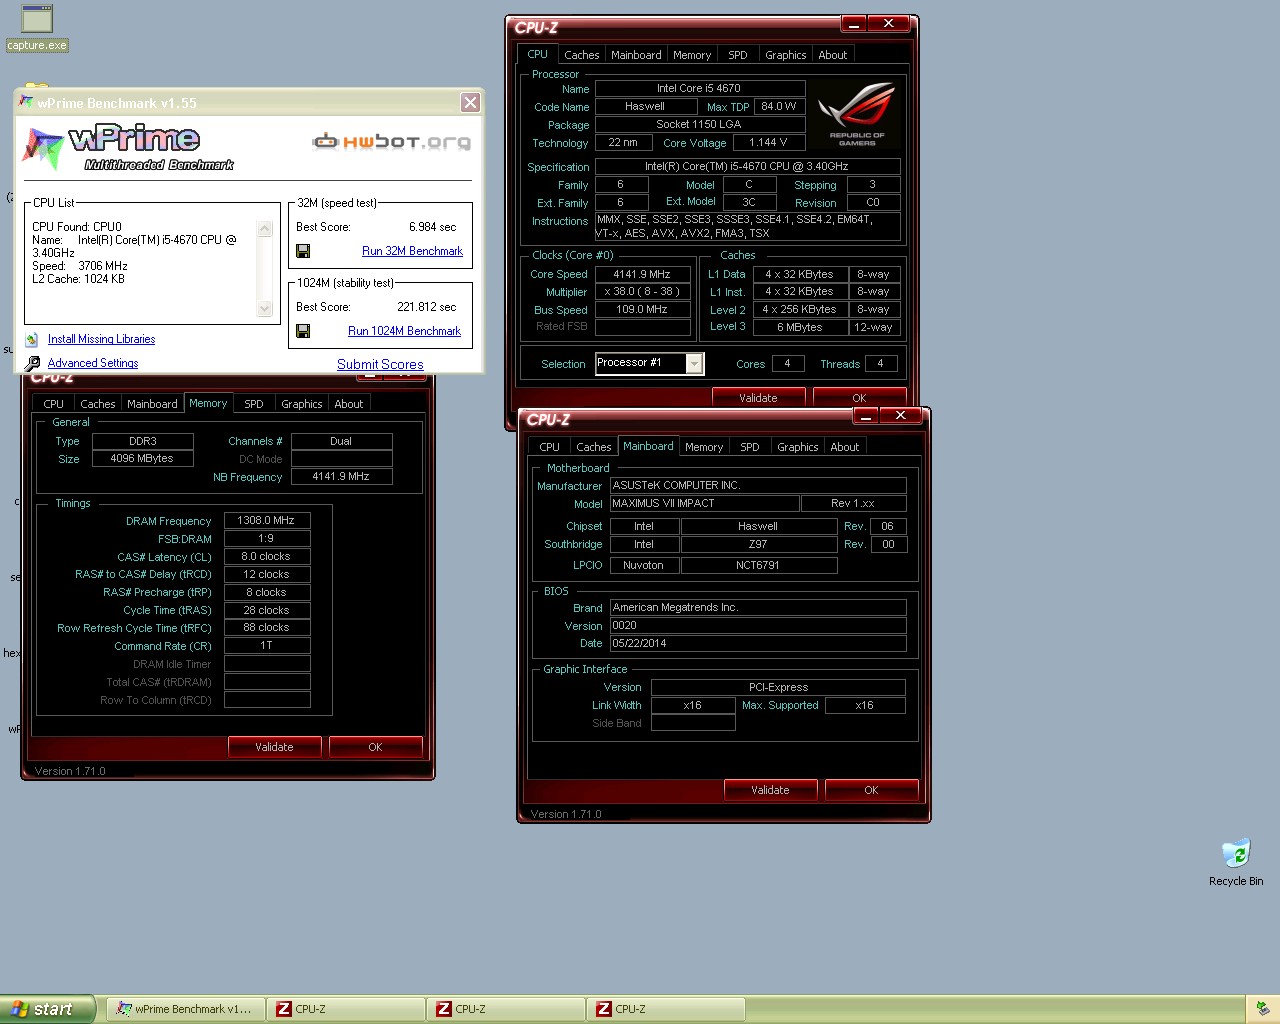
Task: Open About tab in top CPU-Z window
Action: coord(832,55)
